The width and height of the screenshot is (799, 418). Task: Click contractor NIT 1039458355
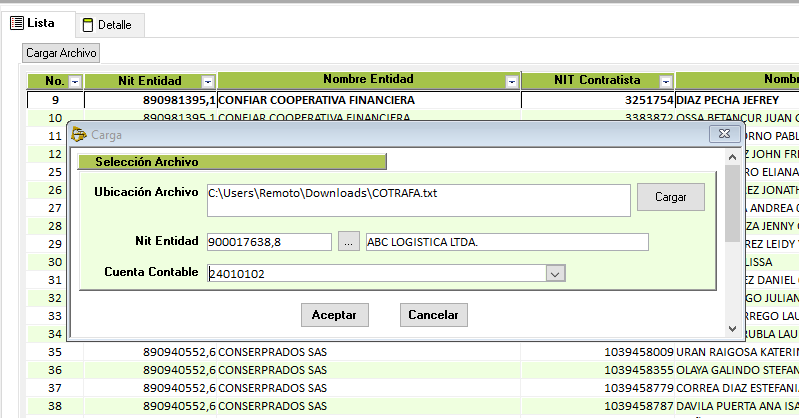click(x=639, y=370)
